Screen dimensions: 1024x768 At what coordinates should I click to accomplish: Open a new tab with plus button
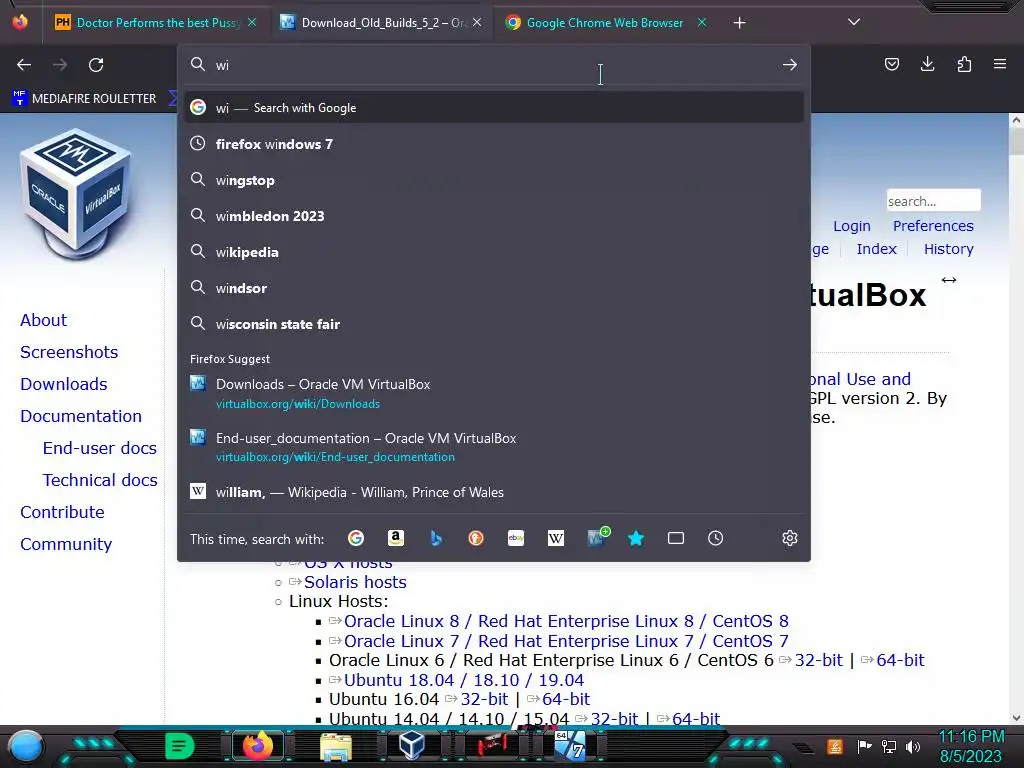pyautogui.click(x=739, y=23)
